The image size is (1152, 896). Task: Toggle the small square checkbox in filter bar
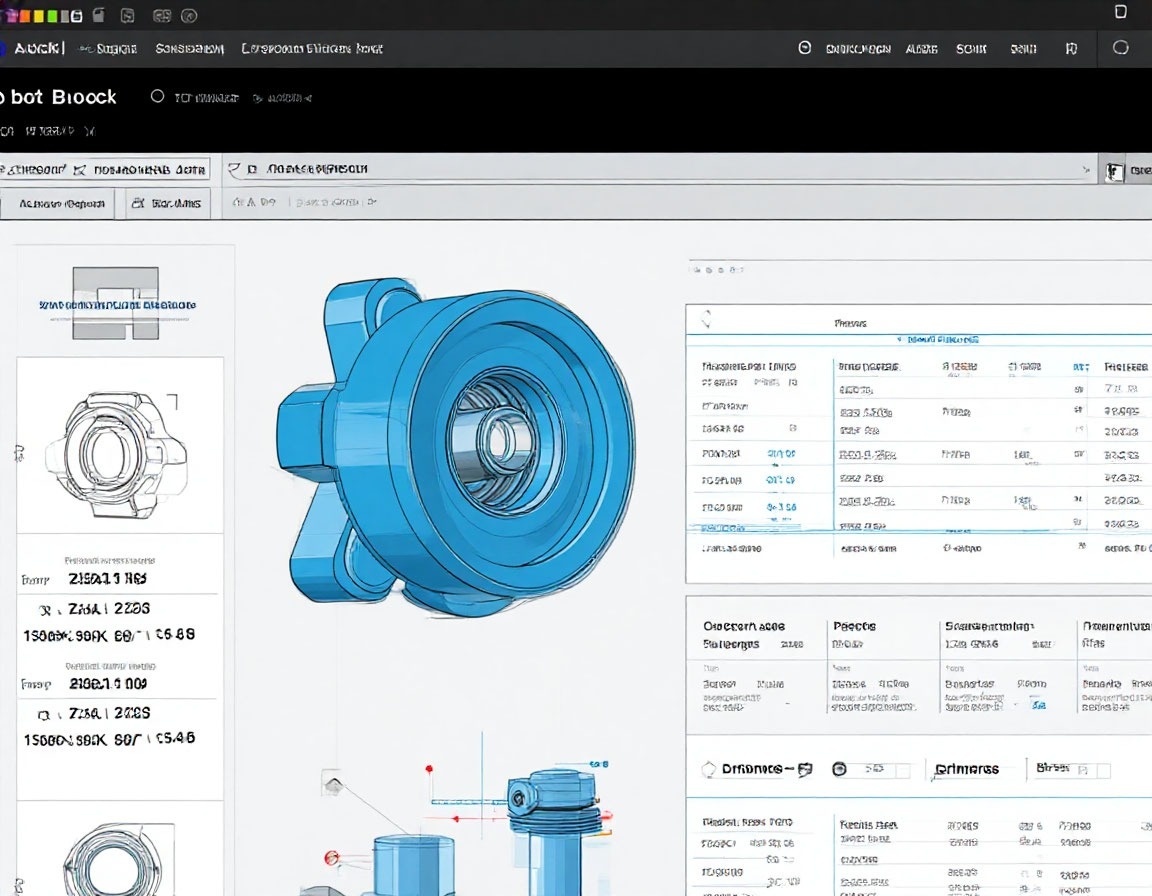tap(252, 169)
